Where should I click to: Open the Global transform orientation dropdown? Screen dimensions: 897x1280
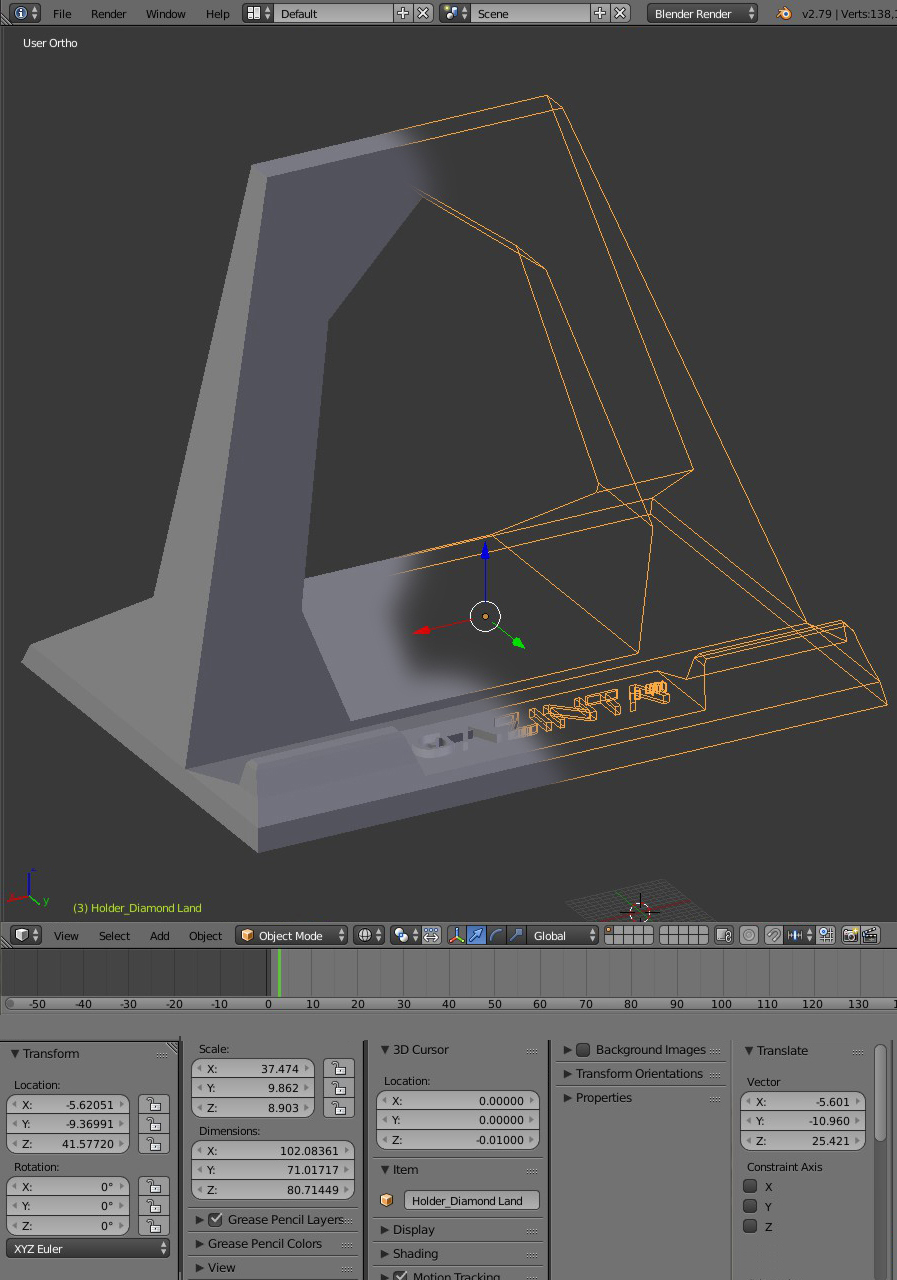coord(561,935)
